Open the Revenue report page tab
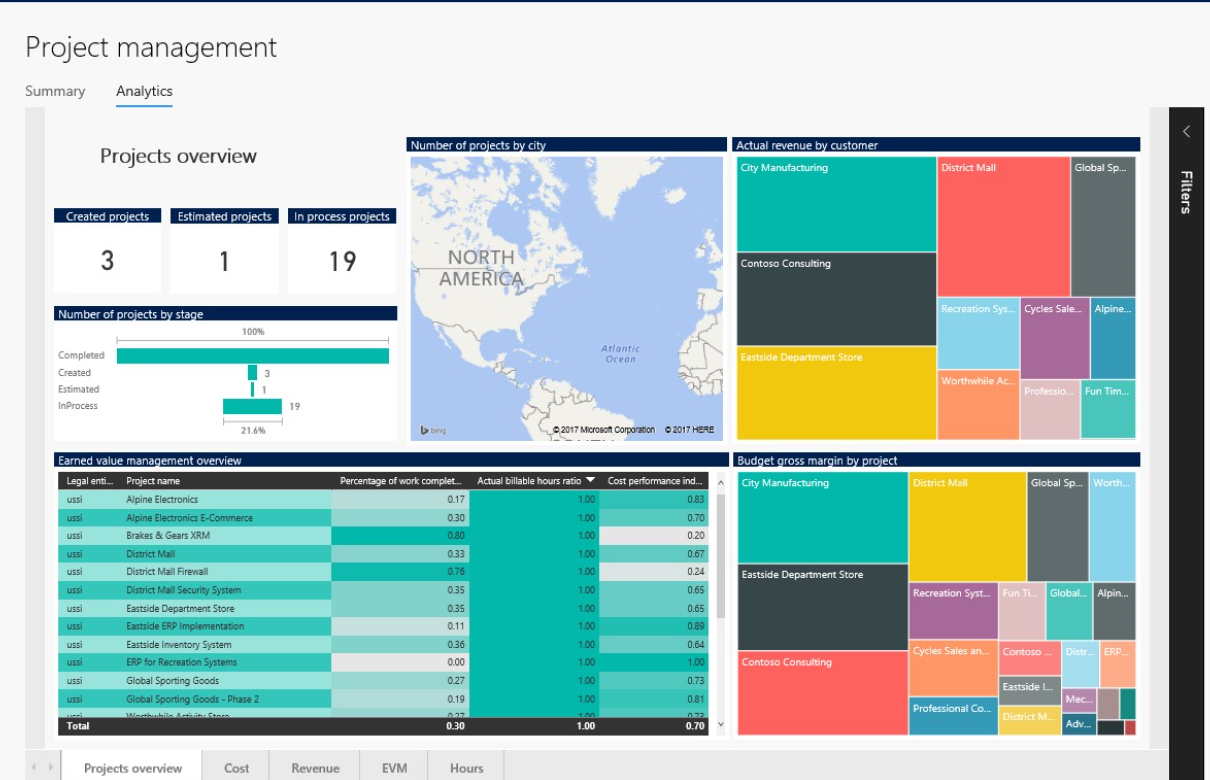The height and width of the screenshot is (780, 1210). coord(315,768)
